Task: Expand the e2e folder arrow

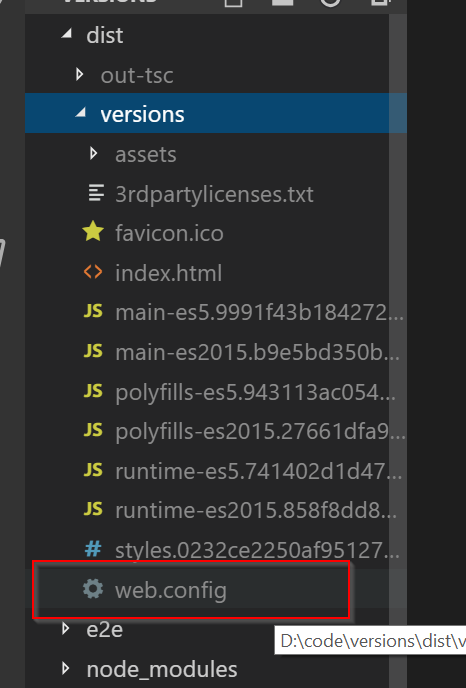Action: pos(66,629)
